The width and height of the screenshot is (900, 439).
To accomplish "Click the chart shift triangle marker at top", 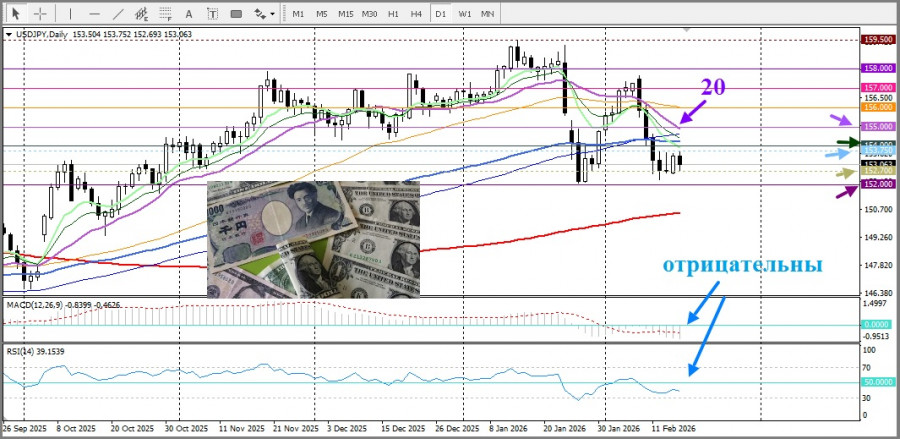I will point(685,29).
